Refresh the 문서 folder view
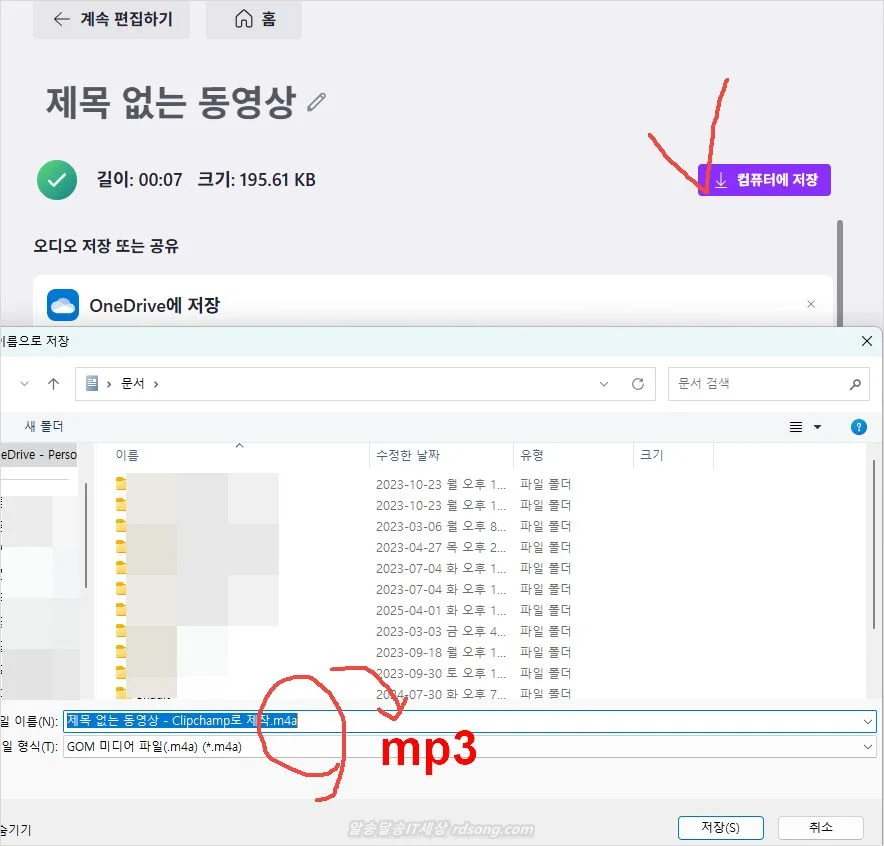884x846 pixels. (638, 383)
